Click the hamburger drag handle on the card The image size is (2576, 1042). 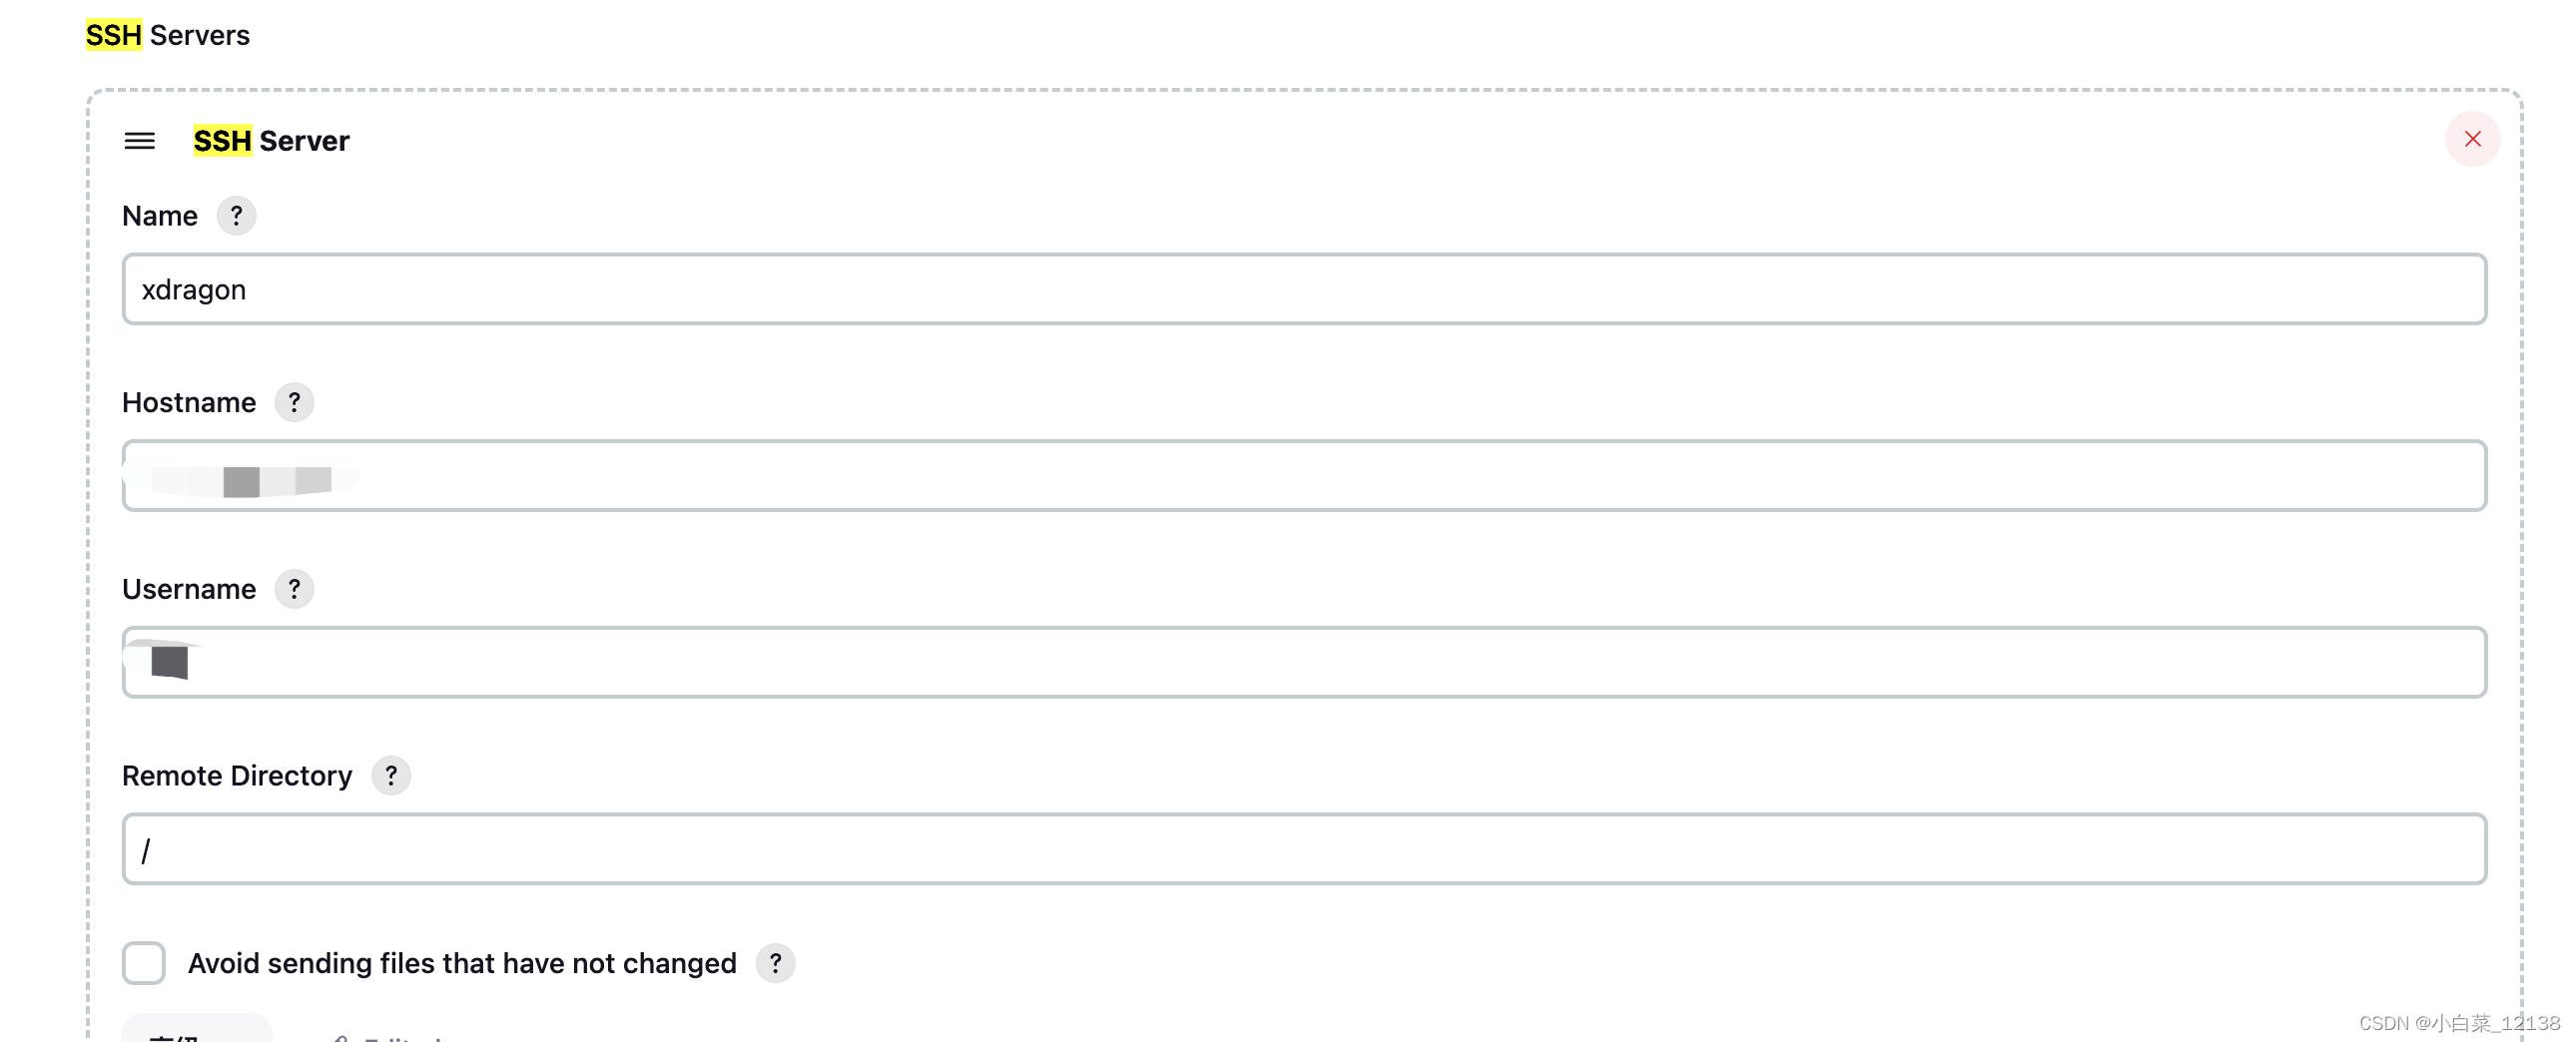click(x=139, y=141)
